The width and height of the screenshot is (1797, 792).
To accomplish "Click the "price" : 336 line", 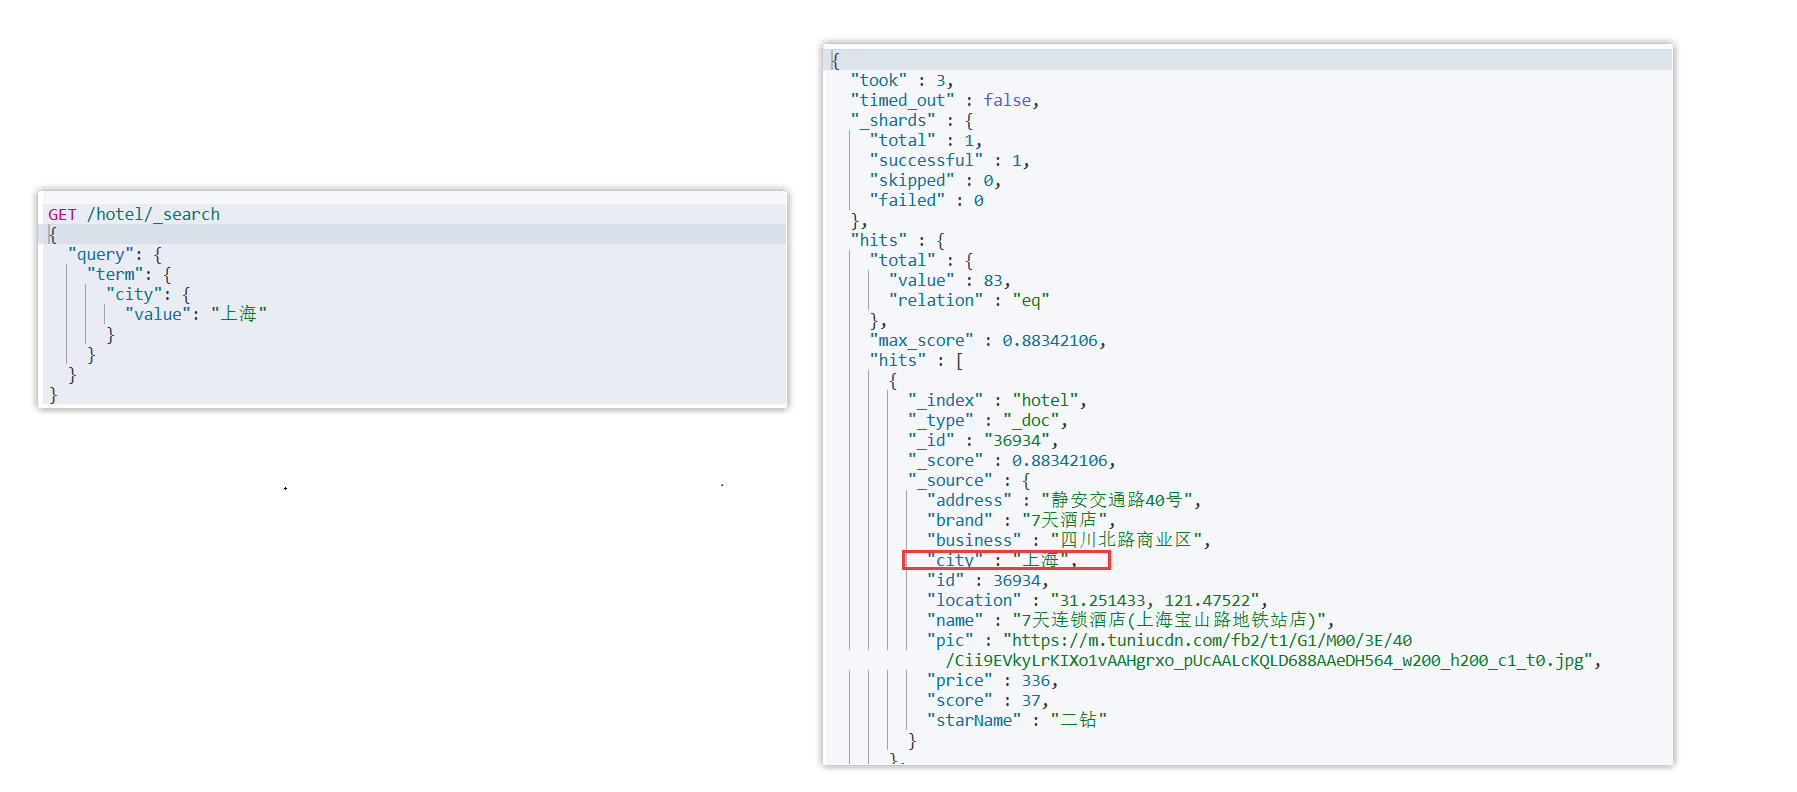I will point(992,680).
